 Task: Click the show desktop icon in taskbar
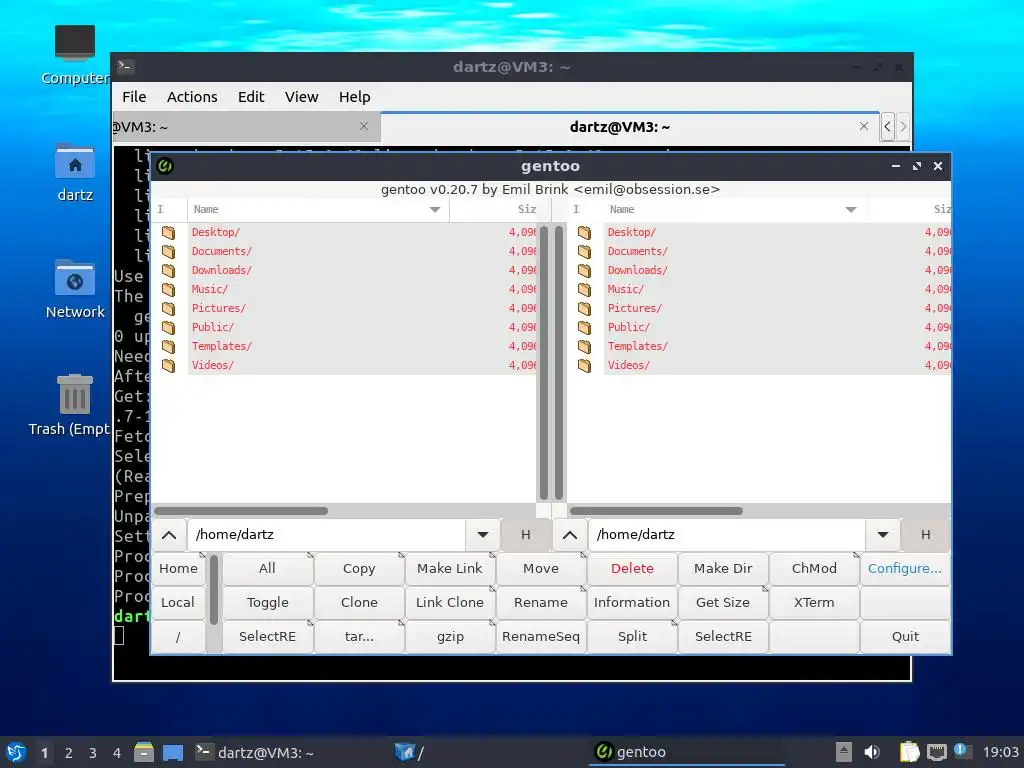point(173,752)
